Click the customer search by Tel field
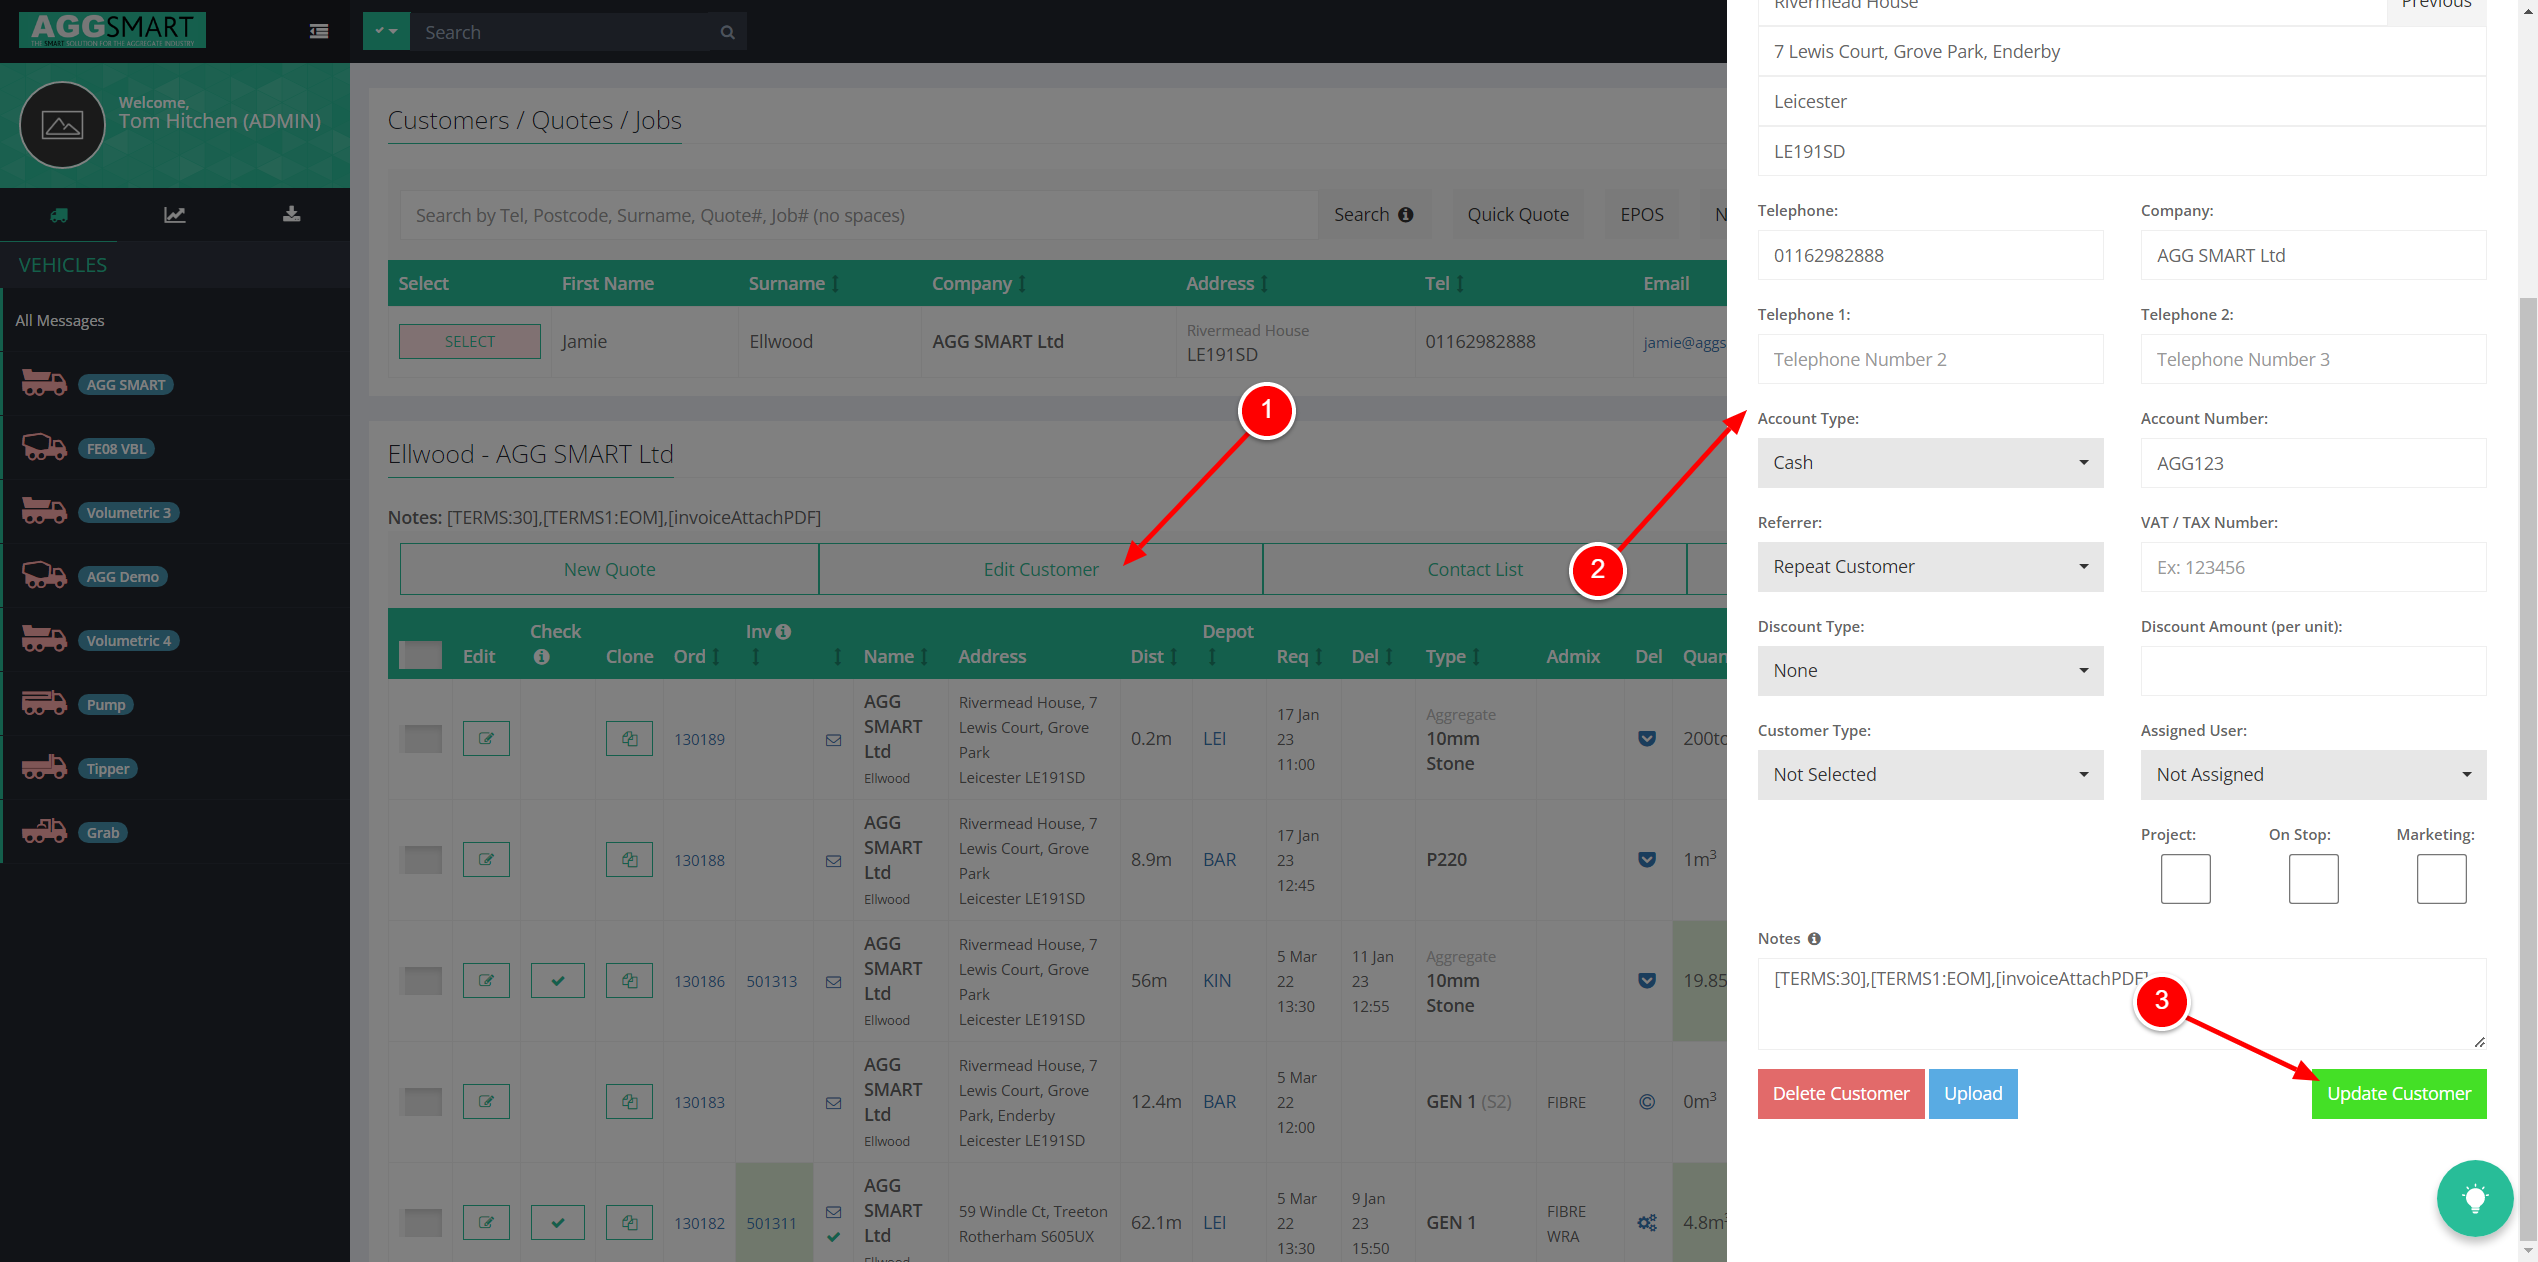2538x1262 pixels. [858, 215]
